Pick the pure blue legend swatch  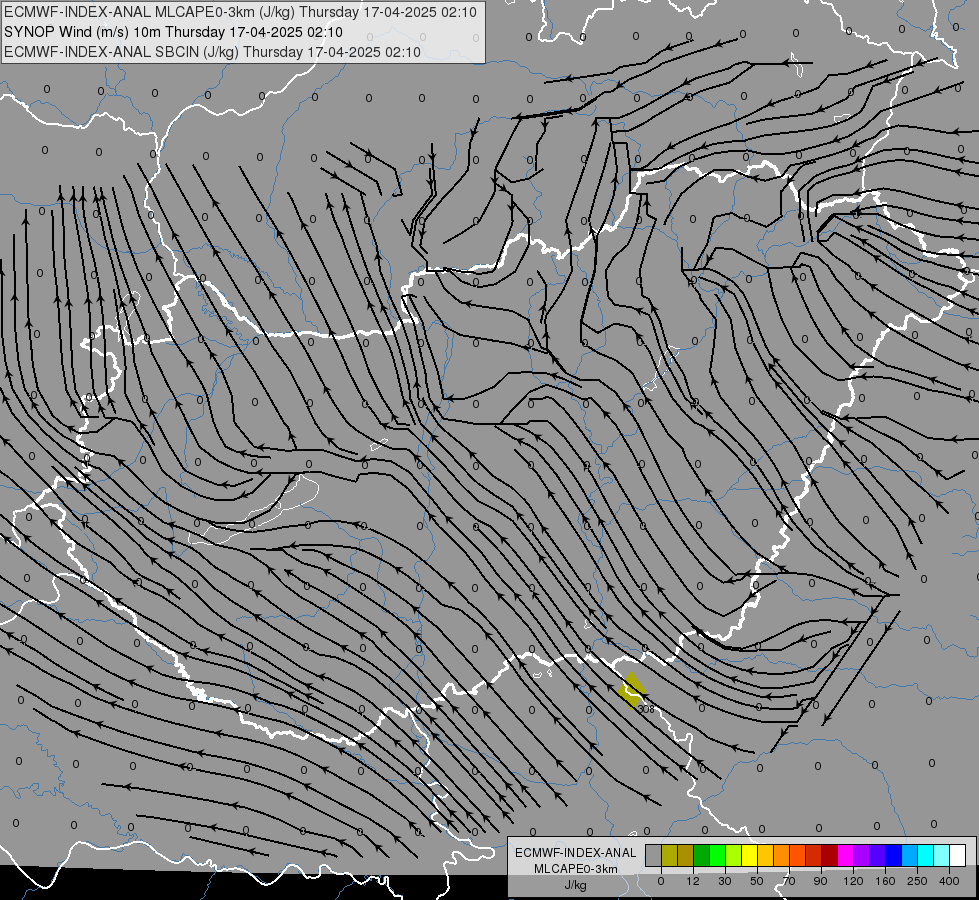pyautogui.click(x=893, y=855)
